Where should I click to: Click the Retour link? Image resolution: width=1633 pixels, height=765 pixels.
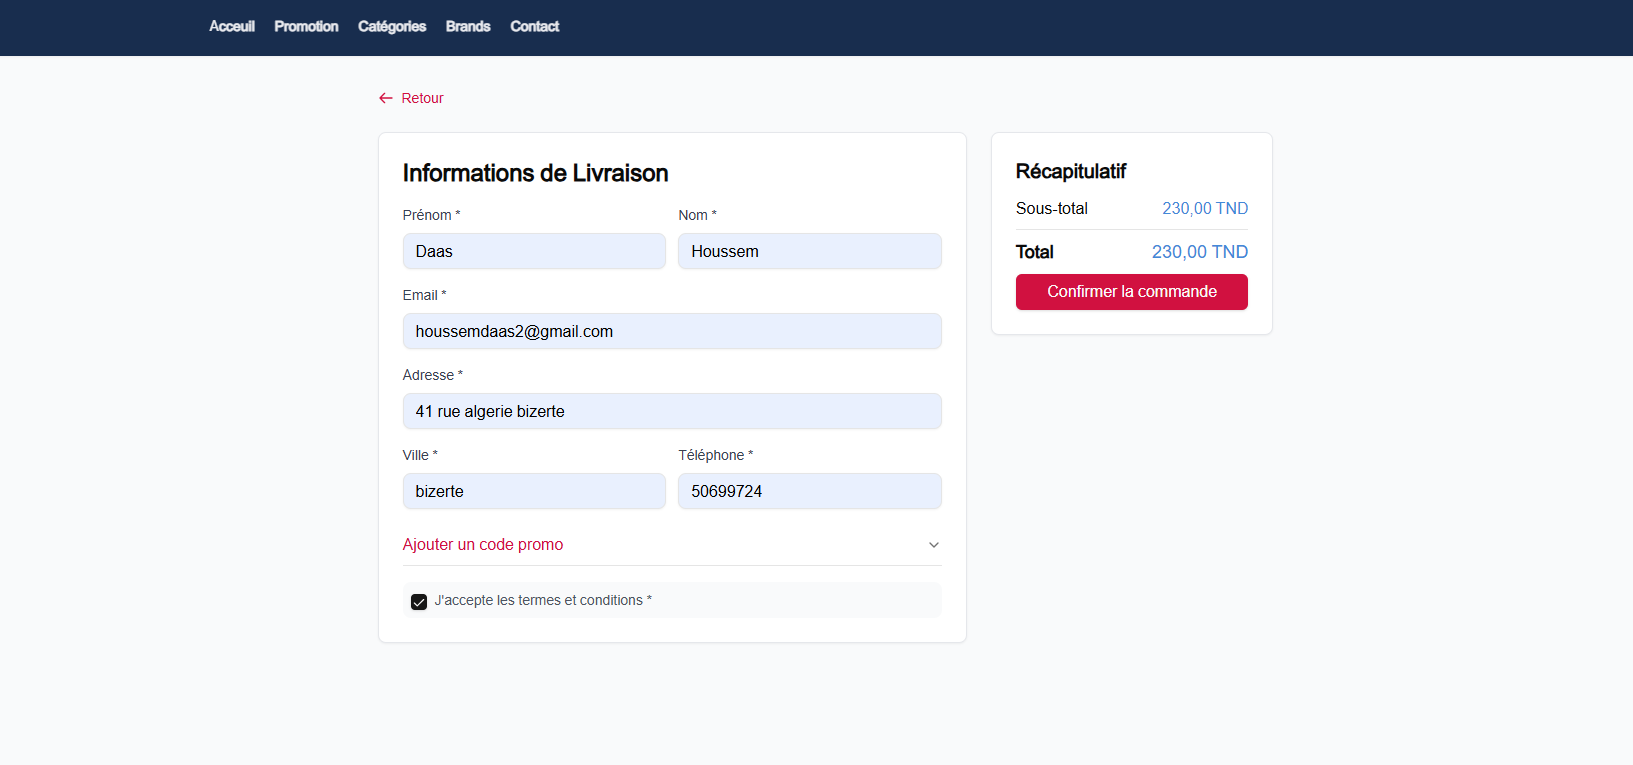point(422,98)
